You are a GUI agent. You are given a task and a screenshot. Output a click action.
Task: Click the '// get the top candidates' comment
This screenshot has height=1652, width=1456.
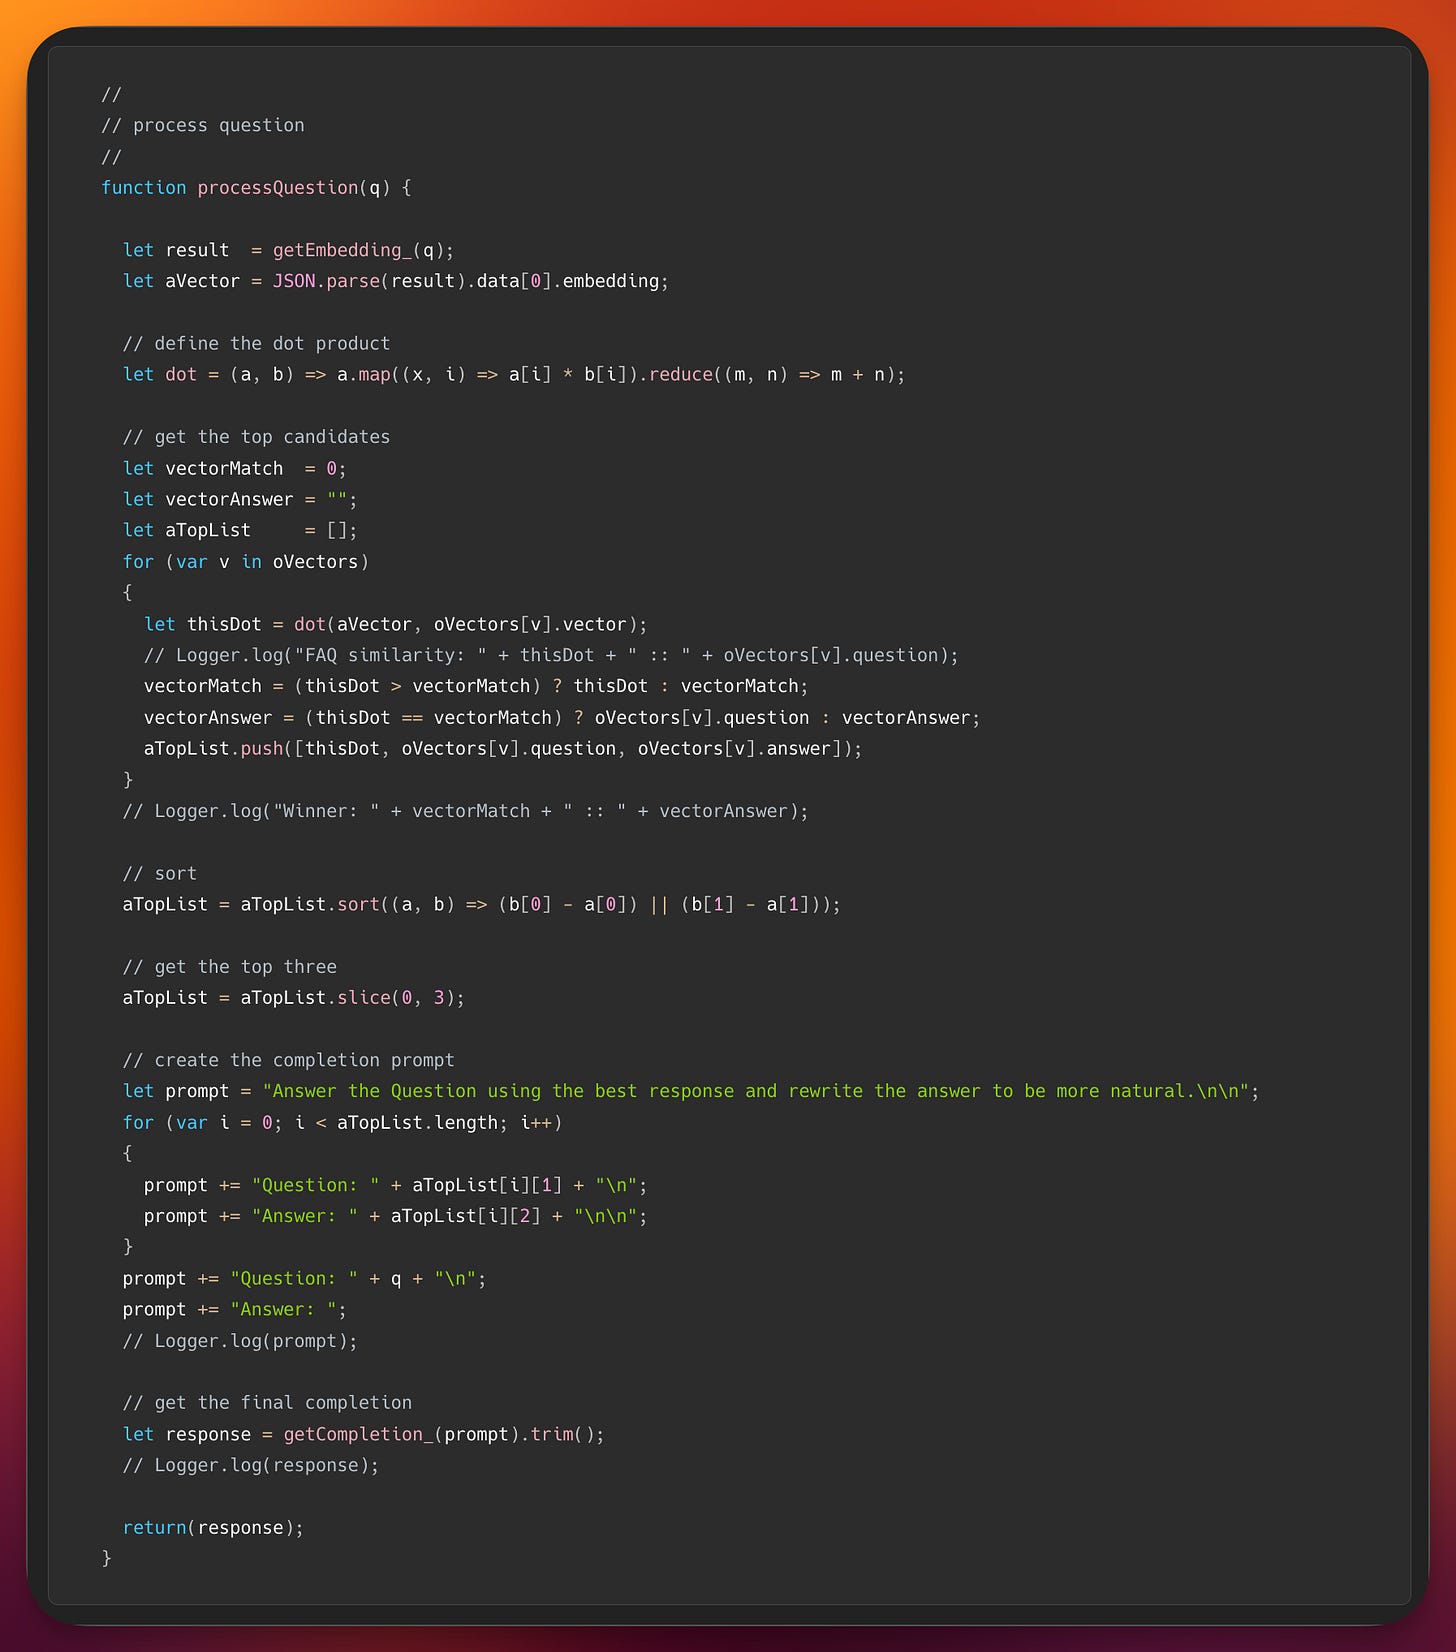(256, 437)
